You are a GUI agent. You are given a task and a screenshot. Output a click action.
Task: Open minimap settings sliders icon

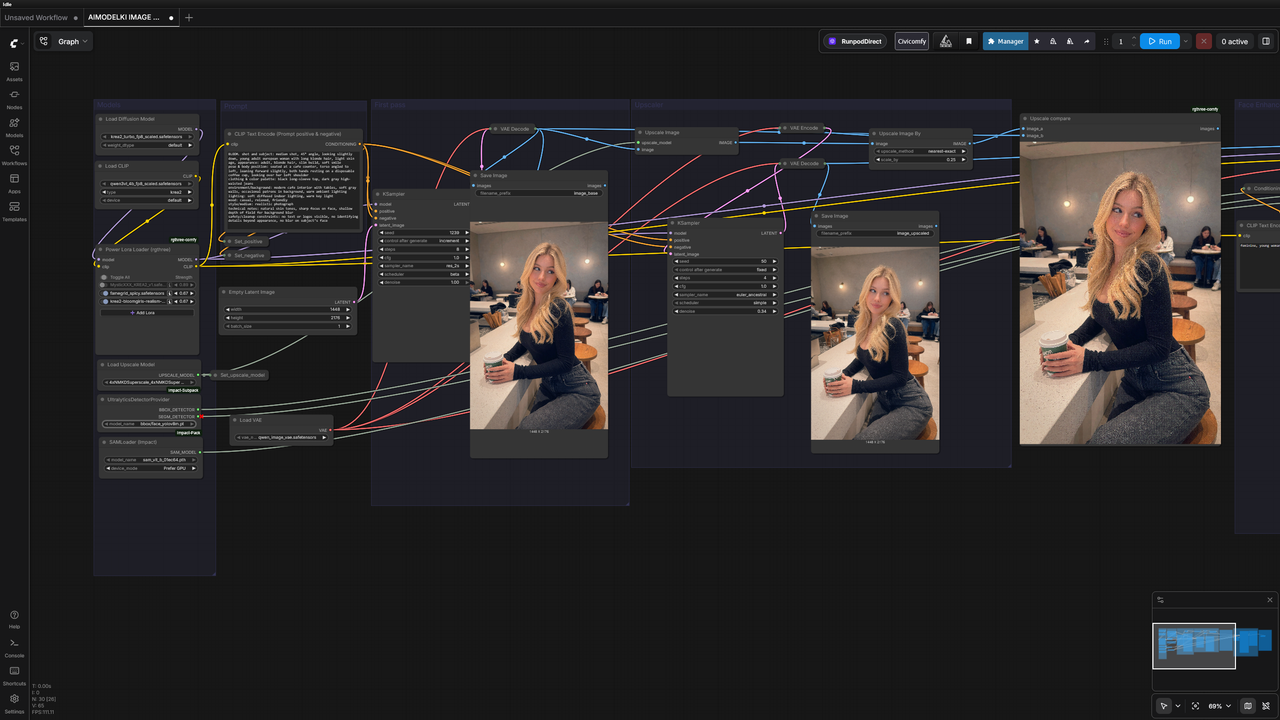pyautogui.click(x=1161, y=600)
